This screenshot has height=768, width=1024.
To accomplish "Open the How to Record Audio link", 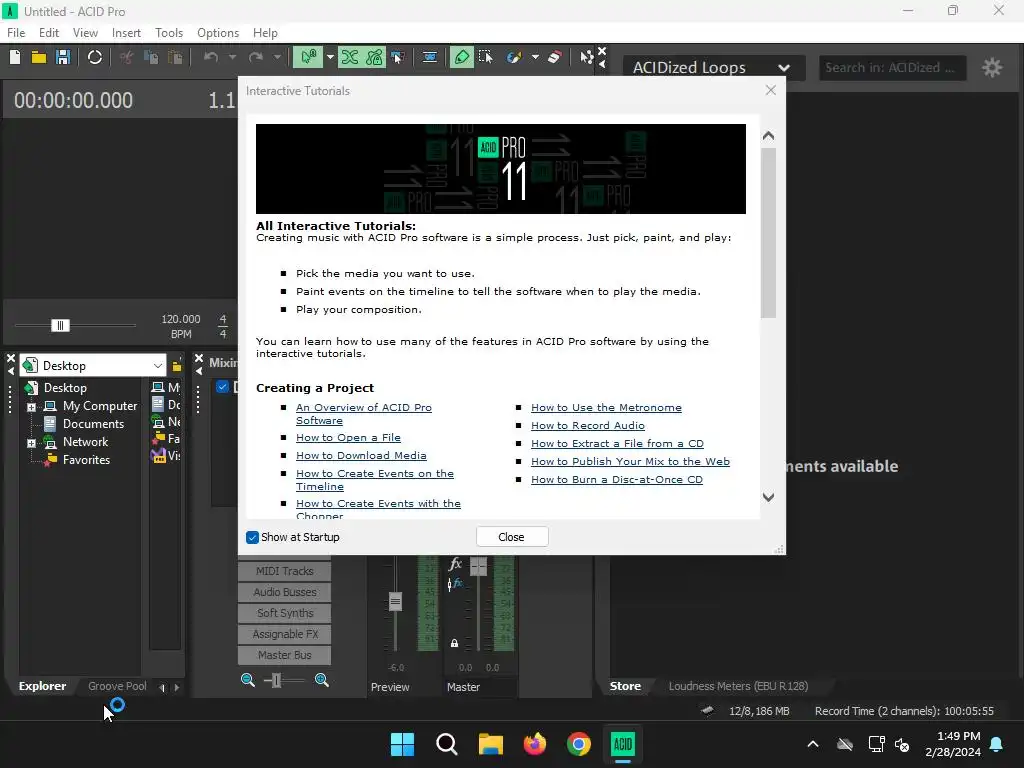I will point(588,425).
